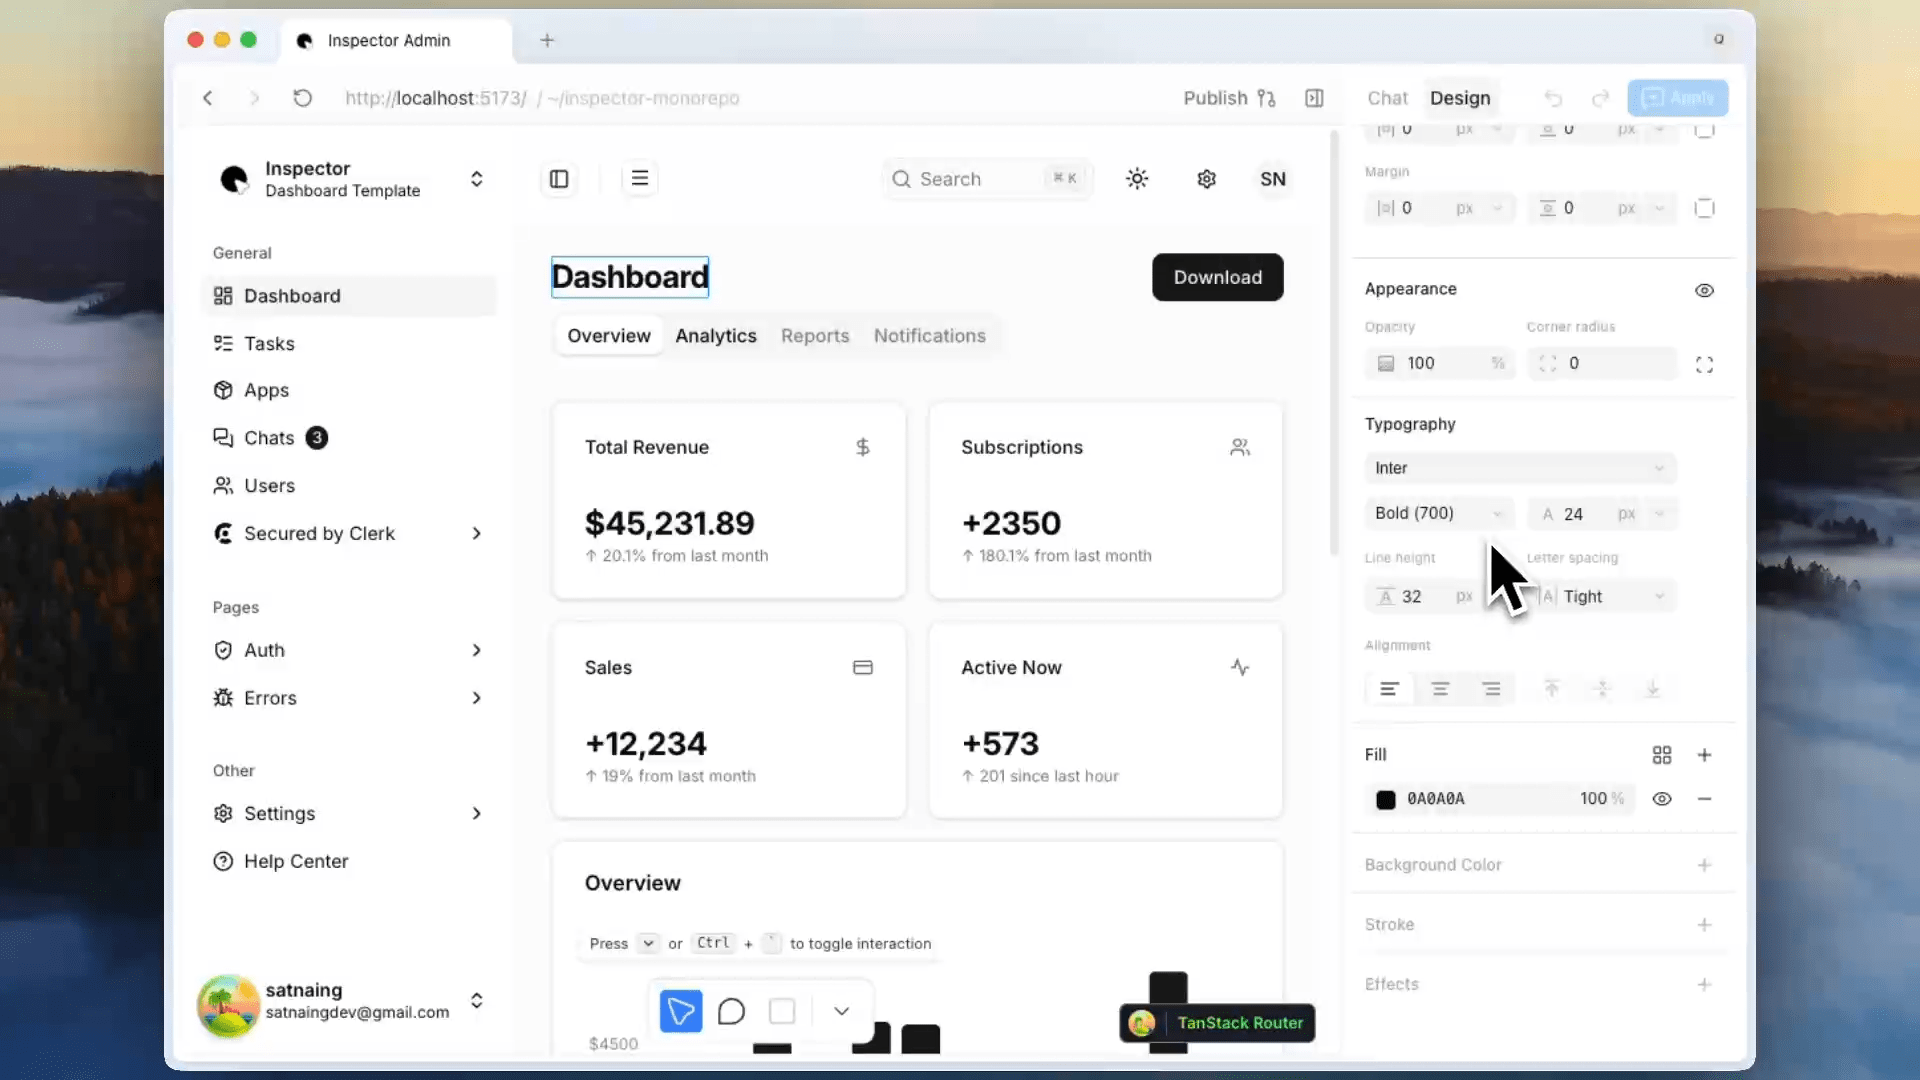Toggle Fill color visibility eye
Image resolution: width=1920 pixels, height=1080 pixels.
[1661, 799]
